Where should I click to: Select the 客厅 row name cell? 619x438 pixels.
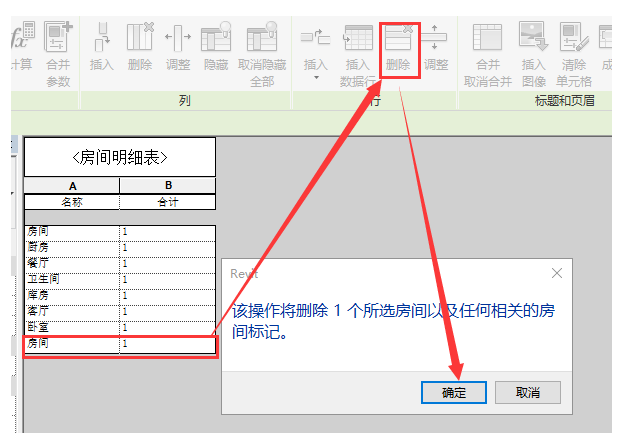72,311
